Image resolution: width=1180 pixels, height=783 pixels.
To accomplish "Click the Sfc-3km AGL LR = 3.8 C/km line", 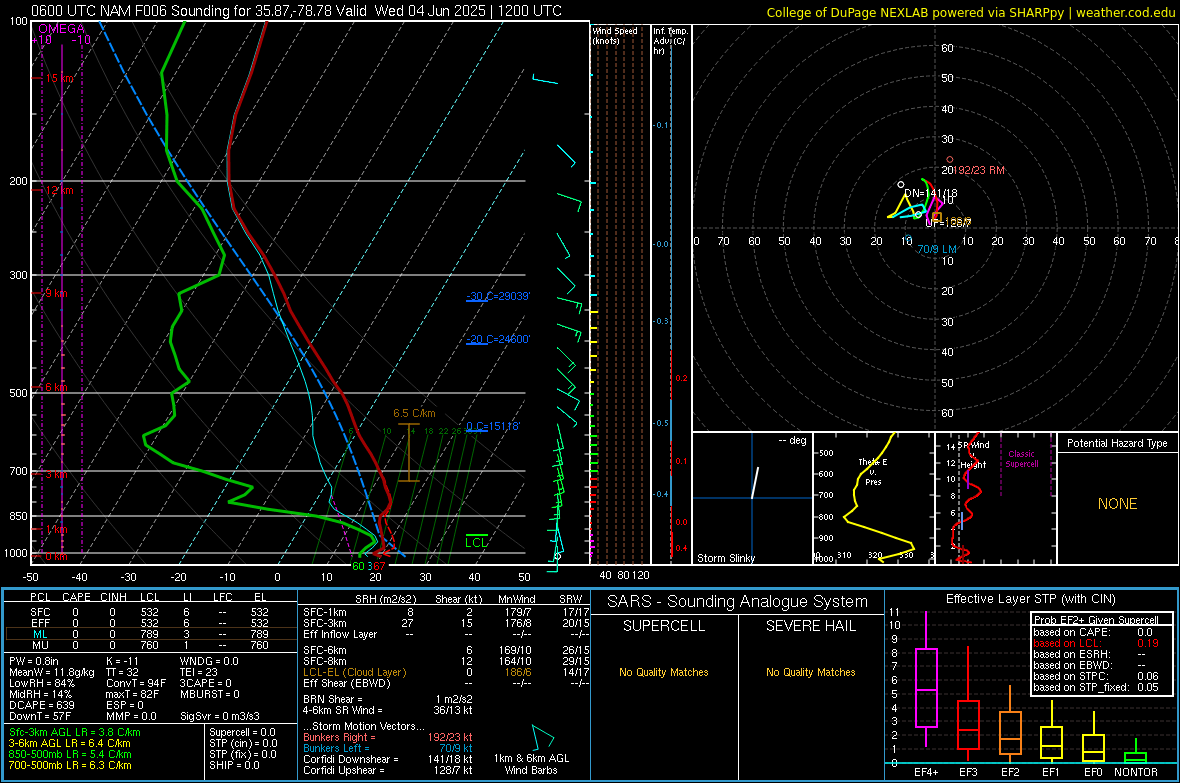I will (x=75, y=732).
